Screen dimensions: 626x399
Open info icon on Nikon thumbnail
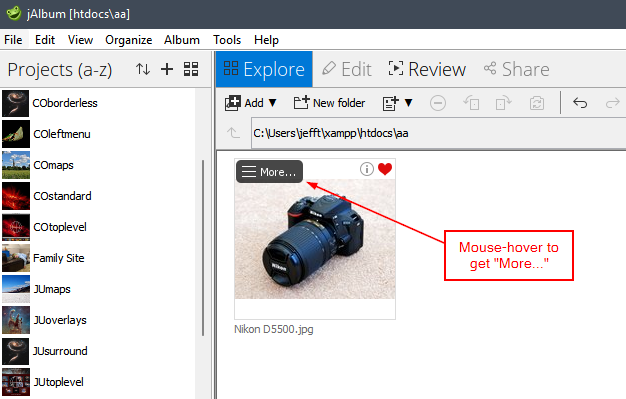click(x=366, y=169)
